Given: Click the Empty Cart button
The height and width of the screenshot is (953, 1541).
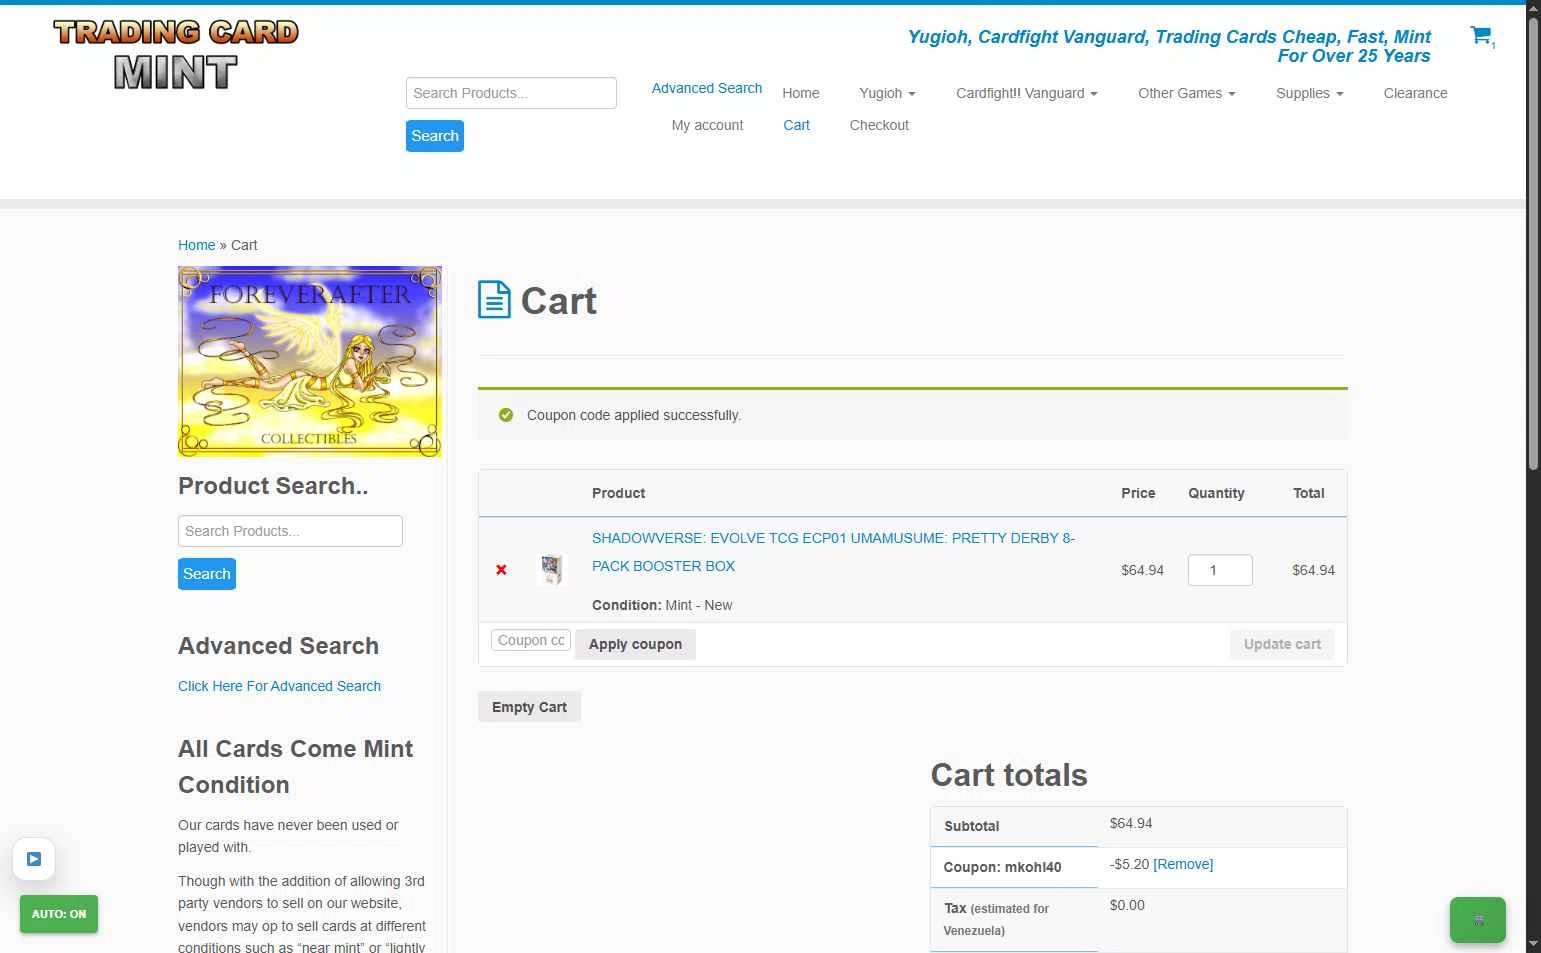Looking at the screenshot, I should tap(529, 707).
